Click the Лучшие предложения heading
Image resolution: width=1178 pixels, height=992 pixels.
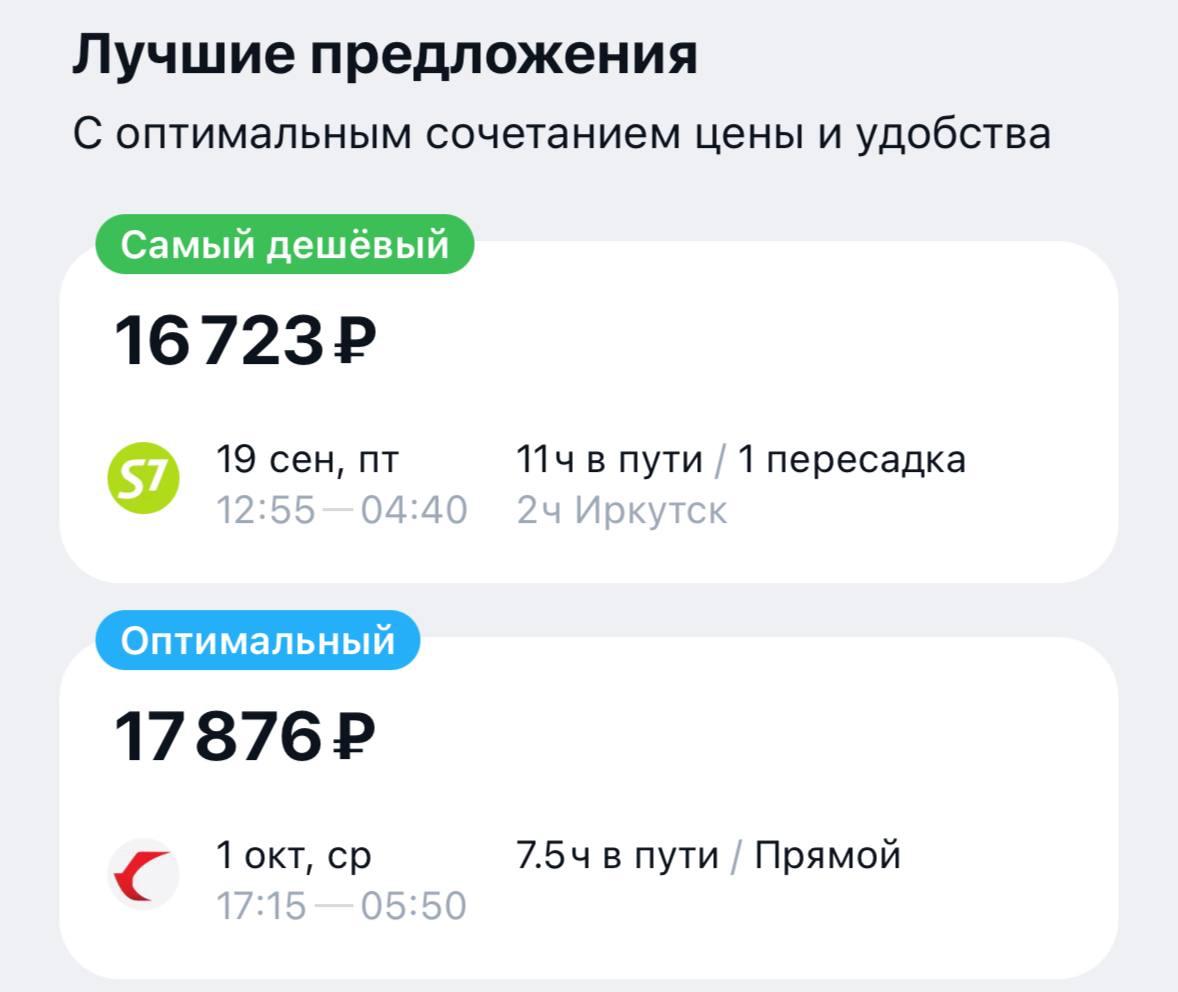pyautogui.click(x=385, y=56)
